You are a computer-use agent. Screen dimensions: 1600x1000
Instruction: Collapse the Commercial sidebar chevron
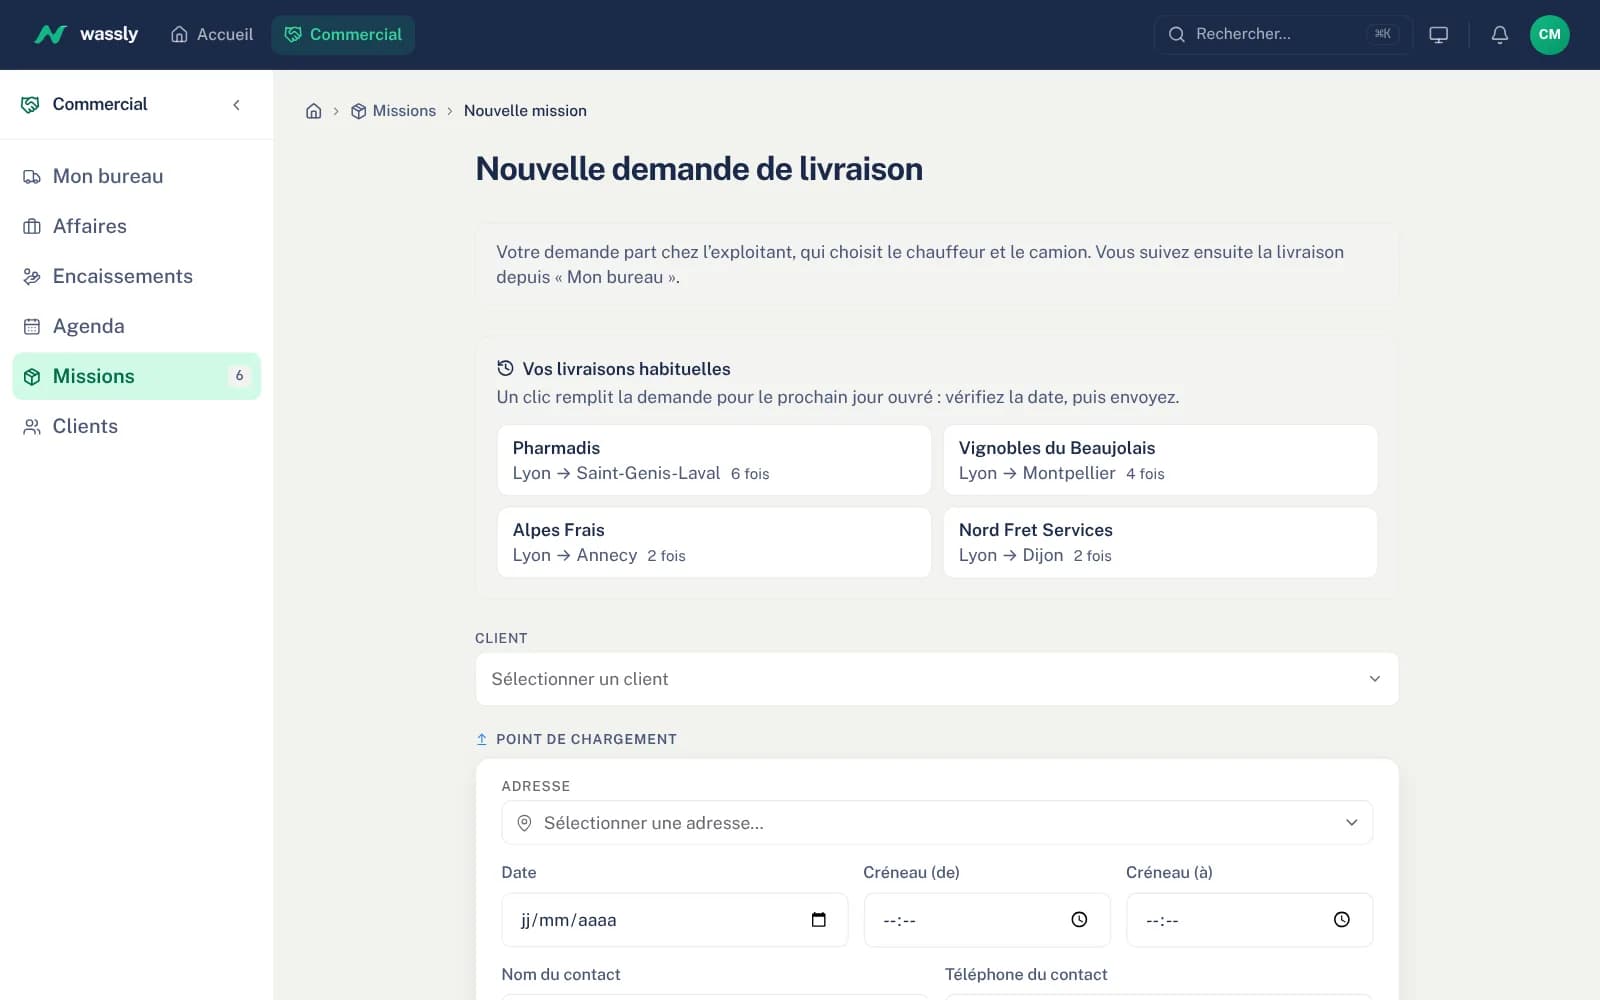coord(236,105)
